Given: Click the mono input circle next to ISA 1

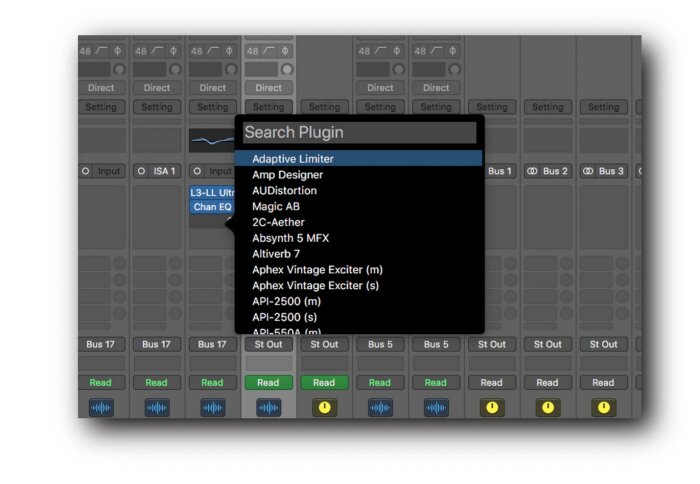Looking at the screenshot, I should click(142, 171).
